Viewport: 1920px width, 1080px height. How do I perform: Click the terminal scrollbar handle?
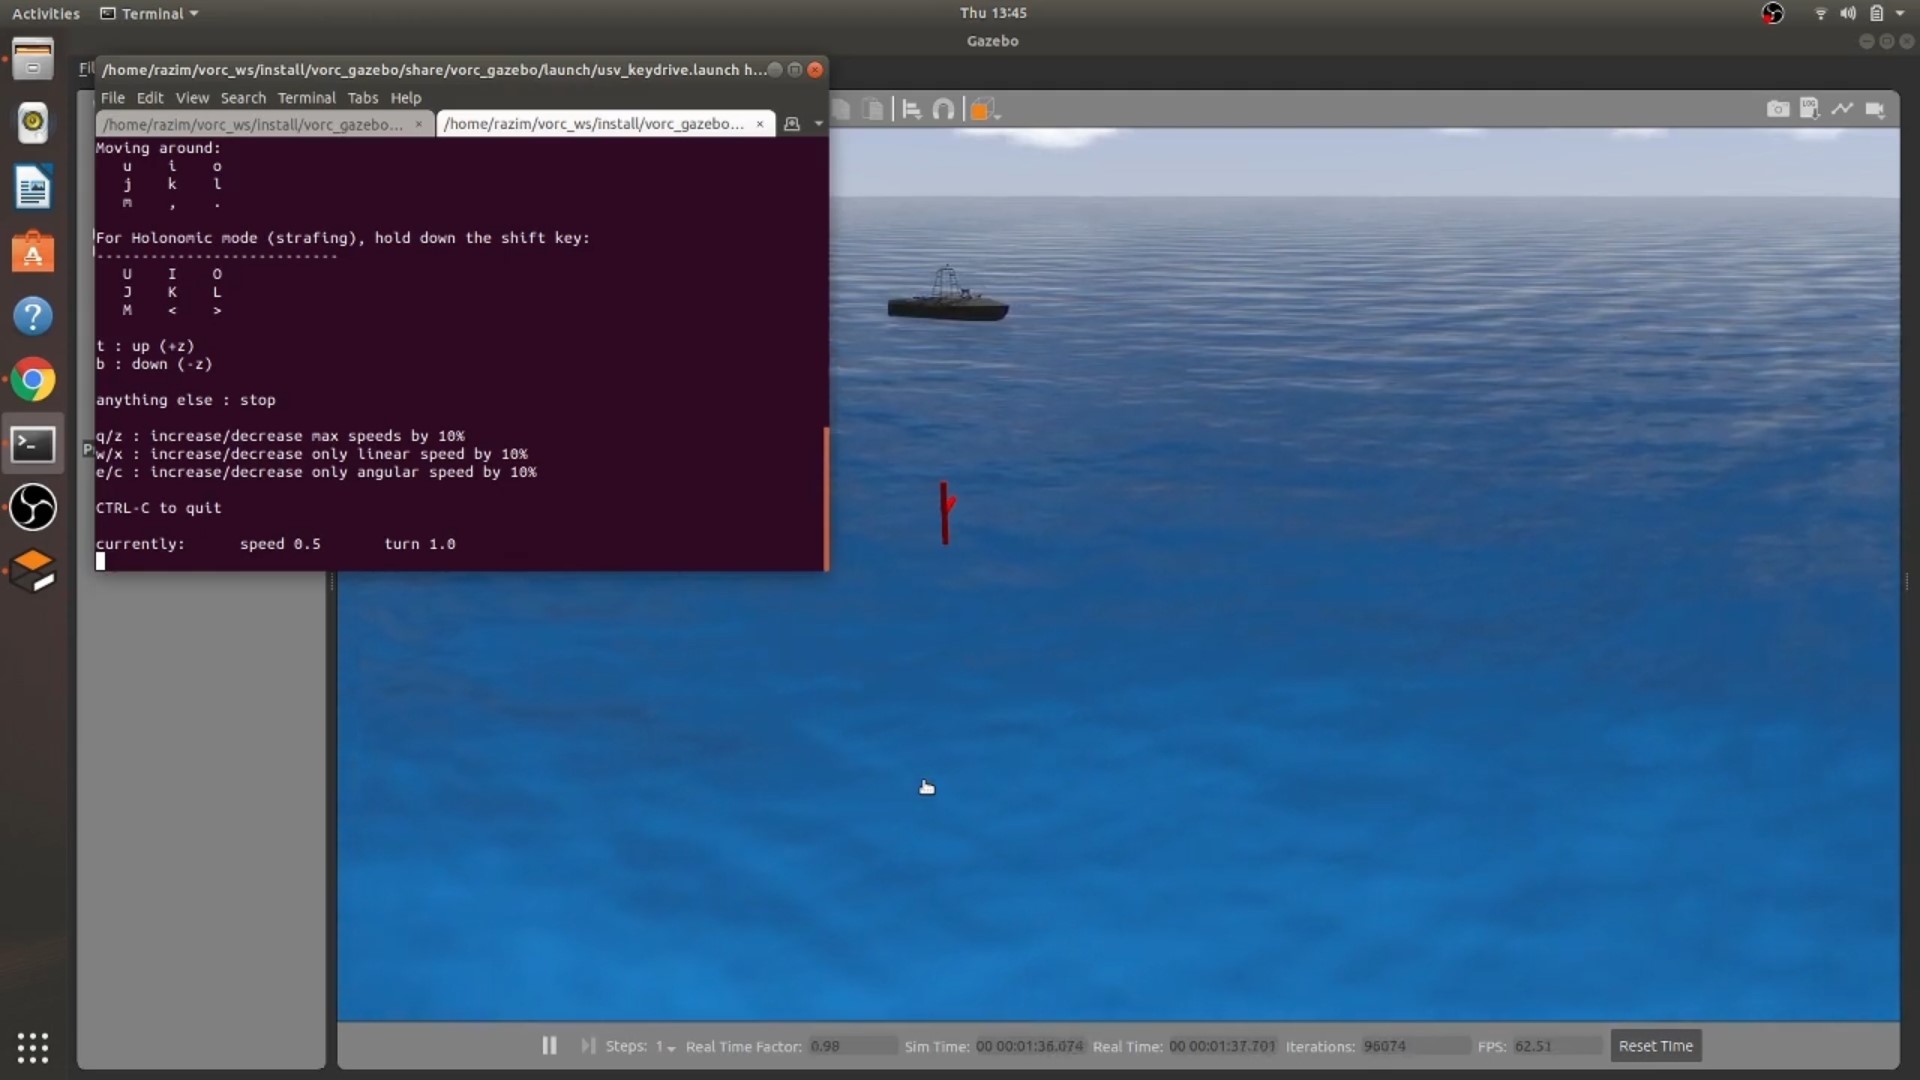pyautogui.click(x=826, y=498)
